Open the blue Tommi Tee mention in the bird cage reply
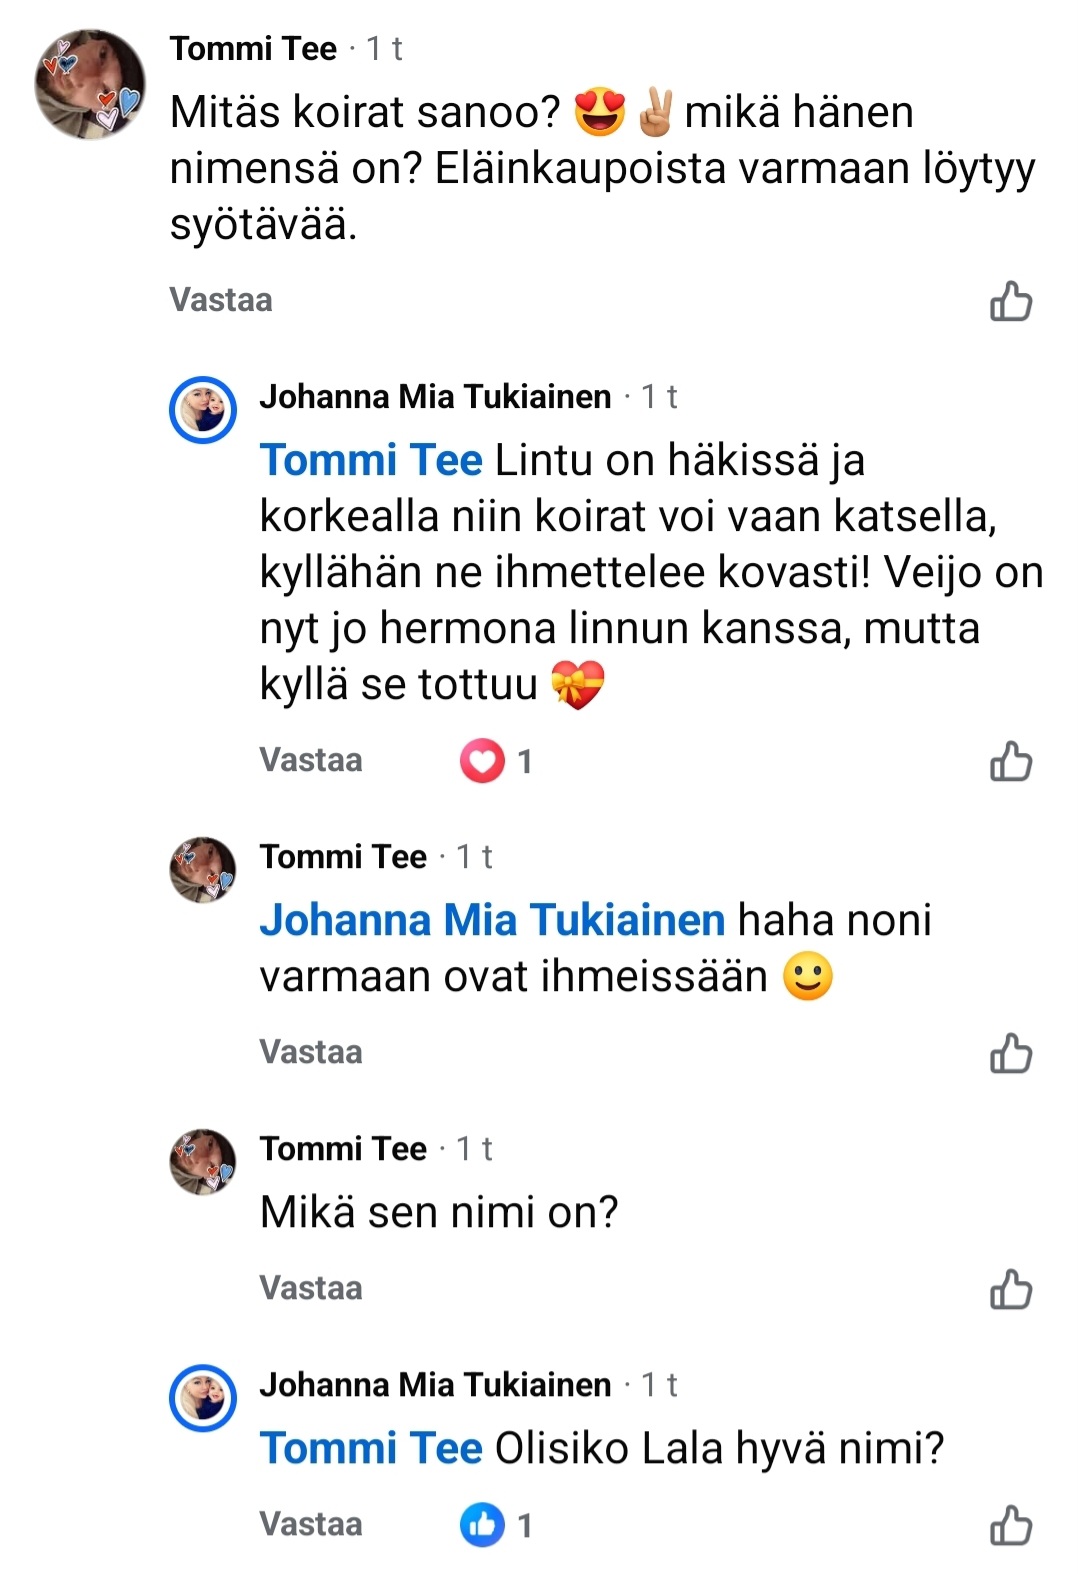Viewport: 1078px width, 1574px height. pyautogui.click(x=371, y=461)
